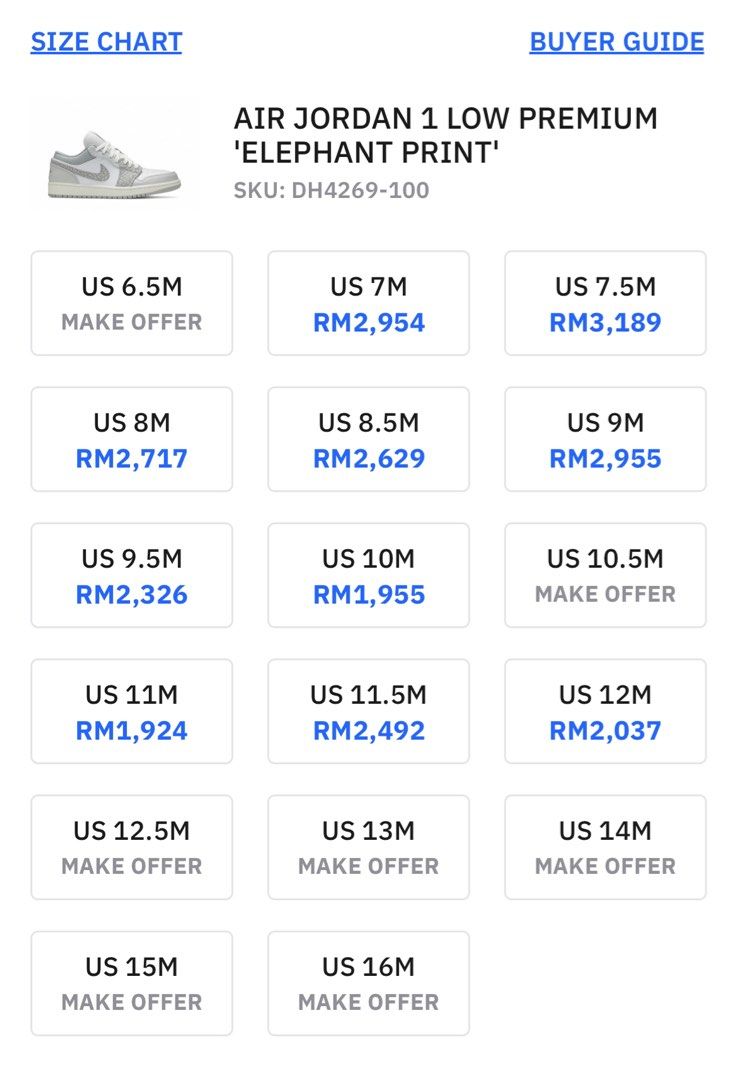
Task: Choose size US 9M for RM2,955
Action: coord(605,439)
